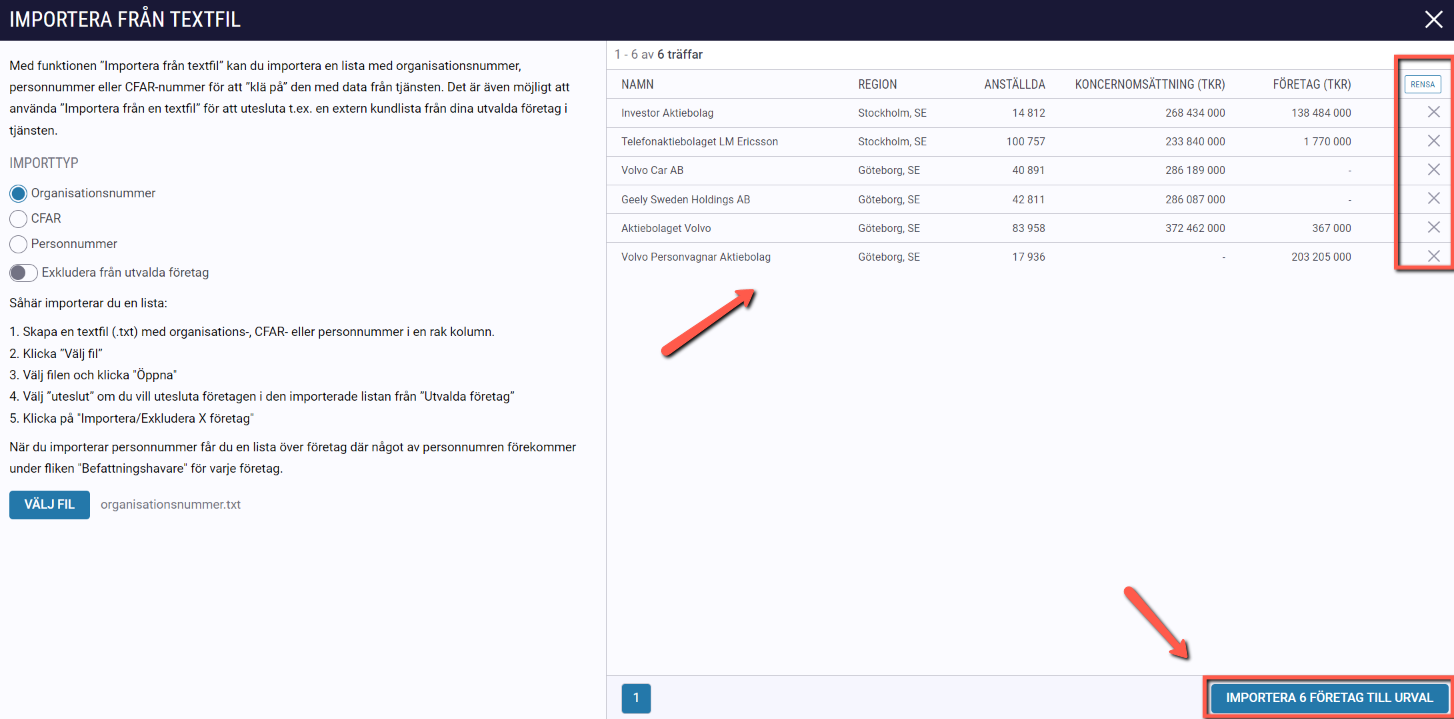Remove Telefonaktiebolaget LM Ericsson with X icon
Image resolution: width=1454 pixels, height=719 pixels.
[x=1433, y=141]
